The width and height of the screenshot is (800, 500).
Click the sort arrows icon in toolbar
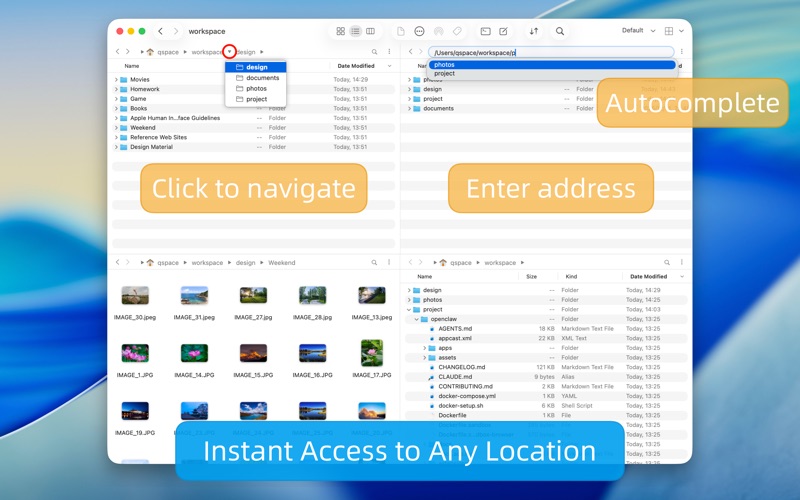[534, 31]
